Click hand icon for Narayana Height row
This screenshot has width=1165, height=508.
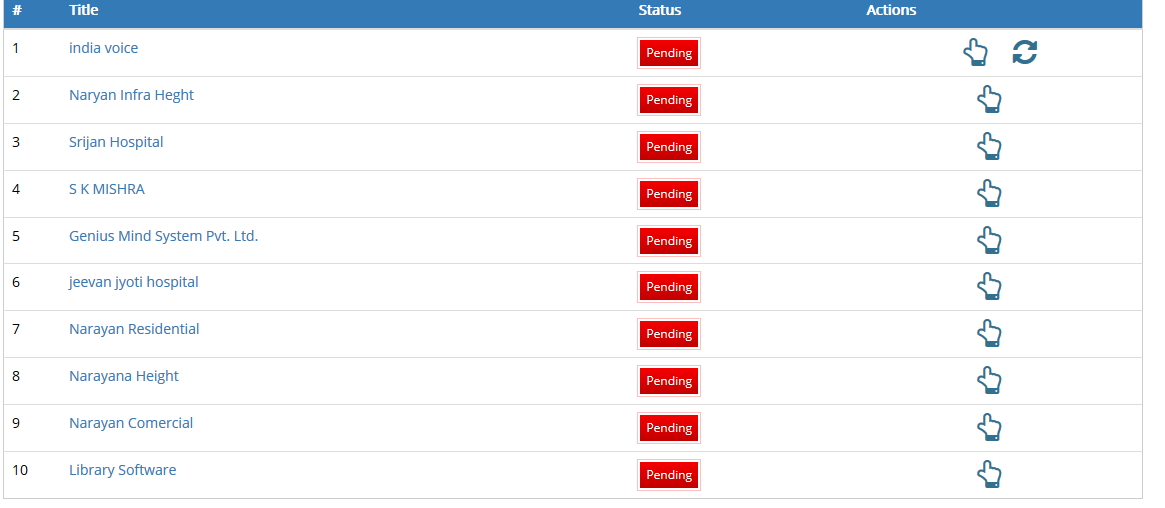(989, 380)
